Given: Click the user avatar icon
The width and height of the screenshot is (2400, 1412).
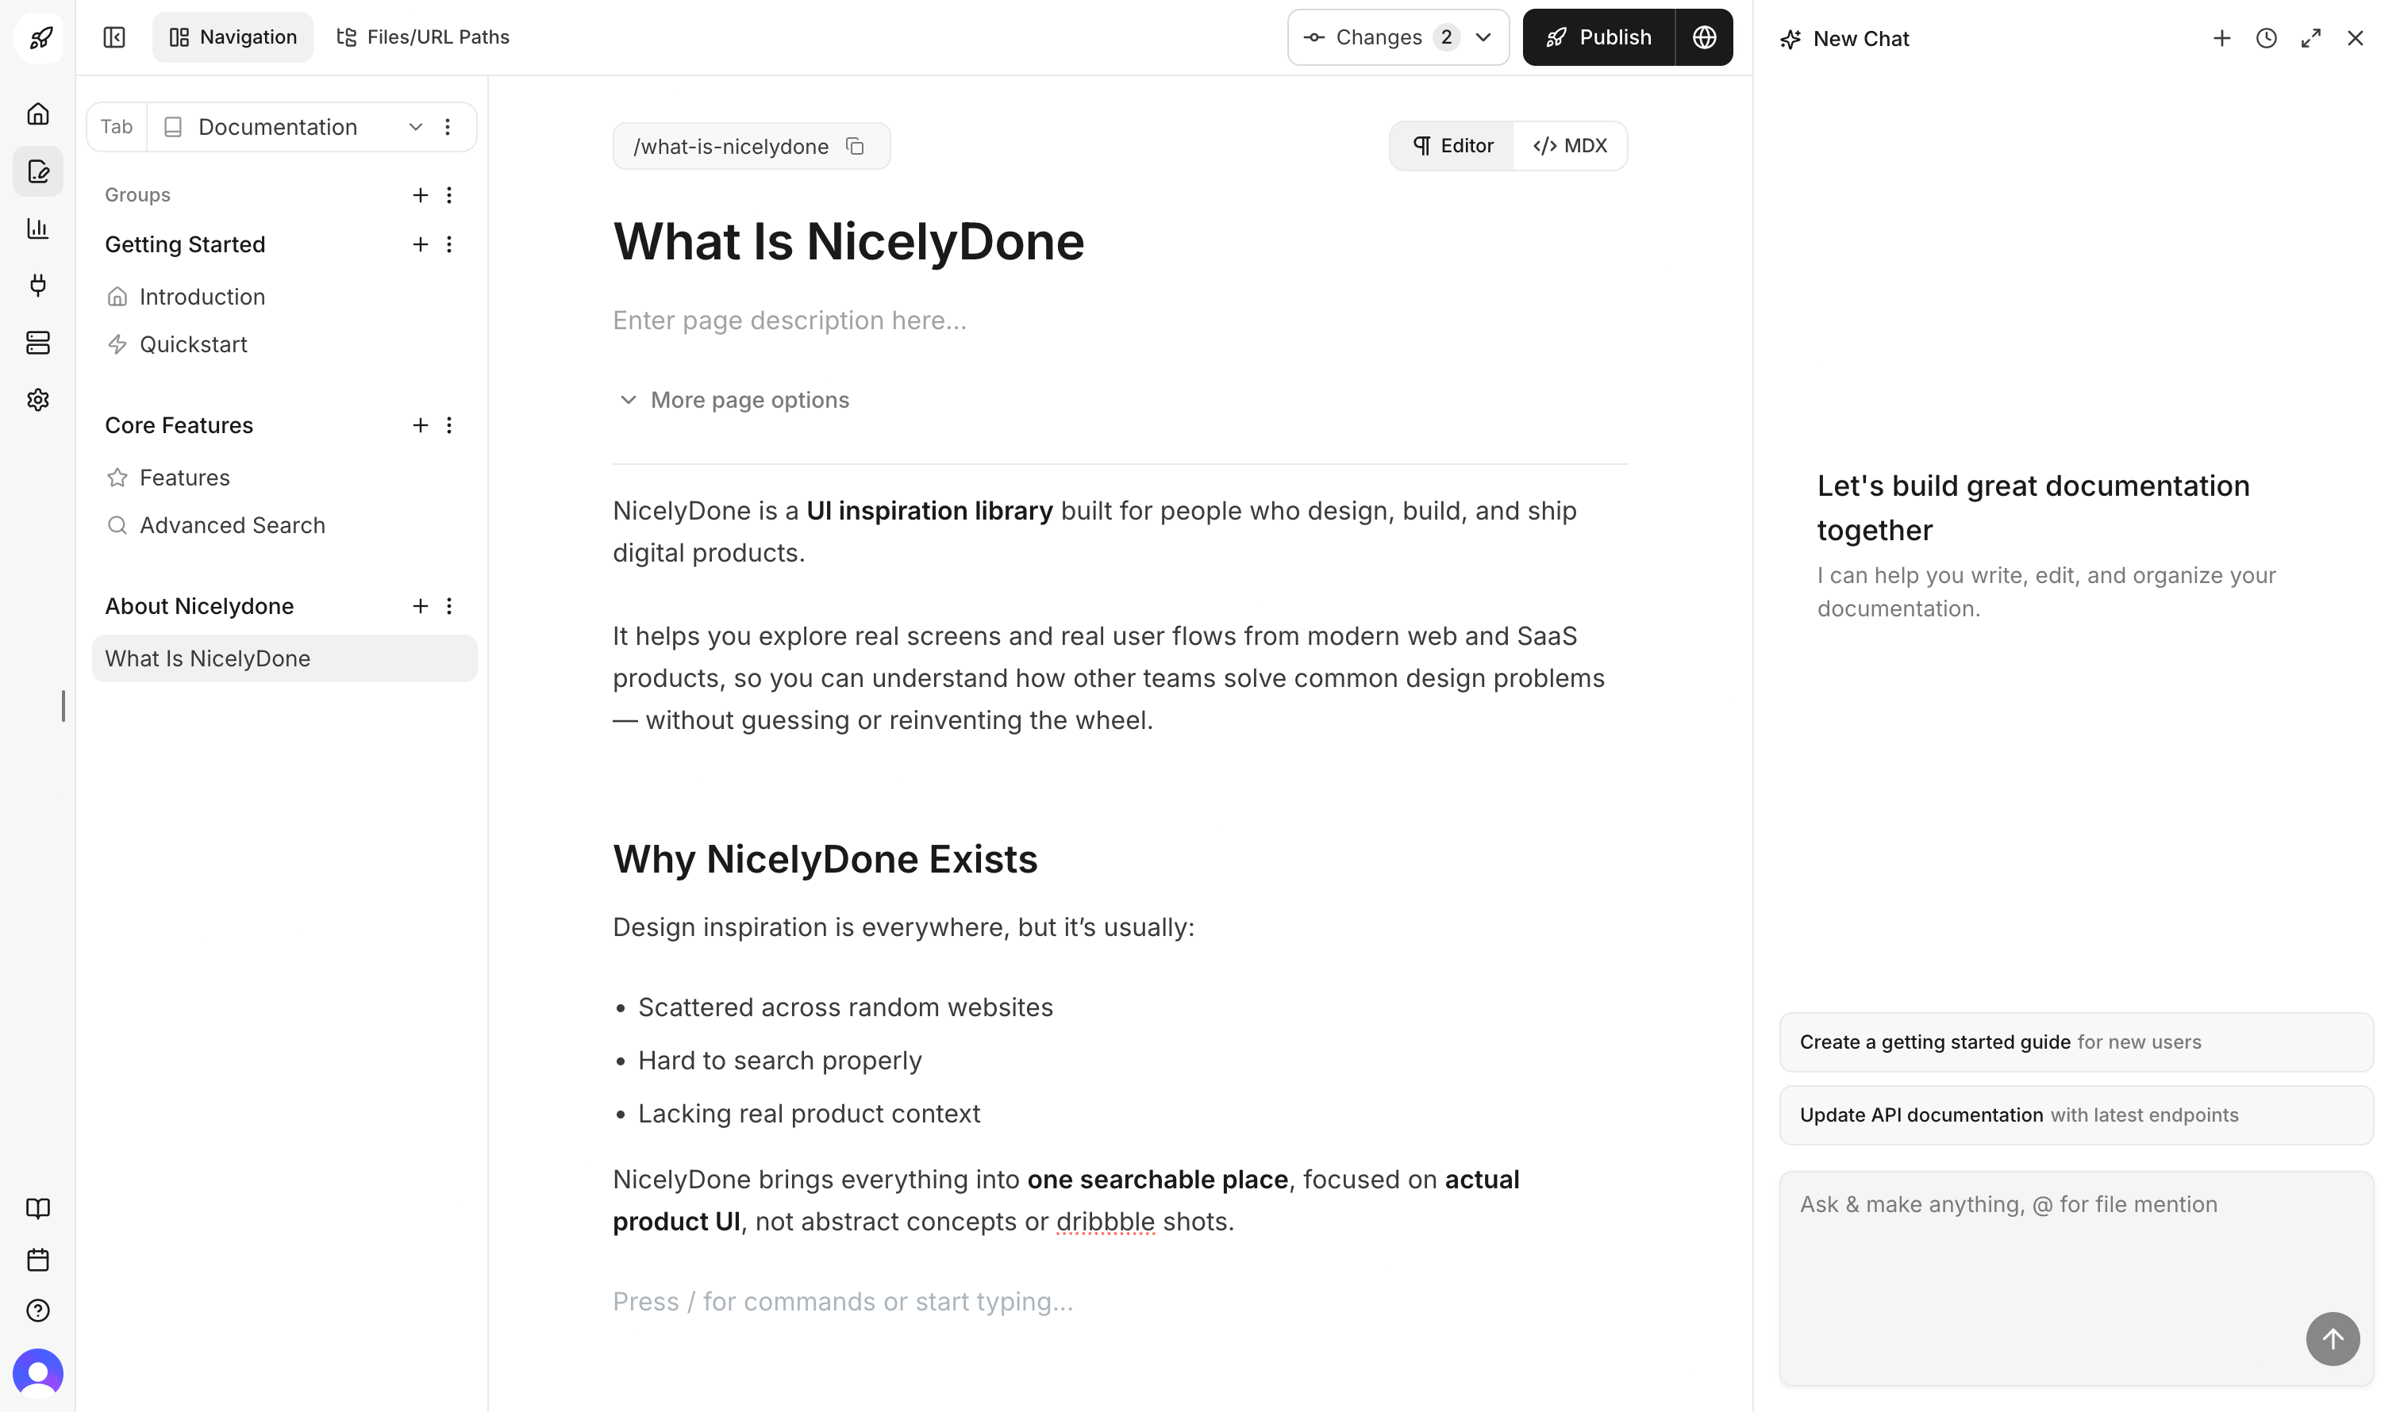Looking at the screenshot, I should click(38, 1373).
